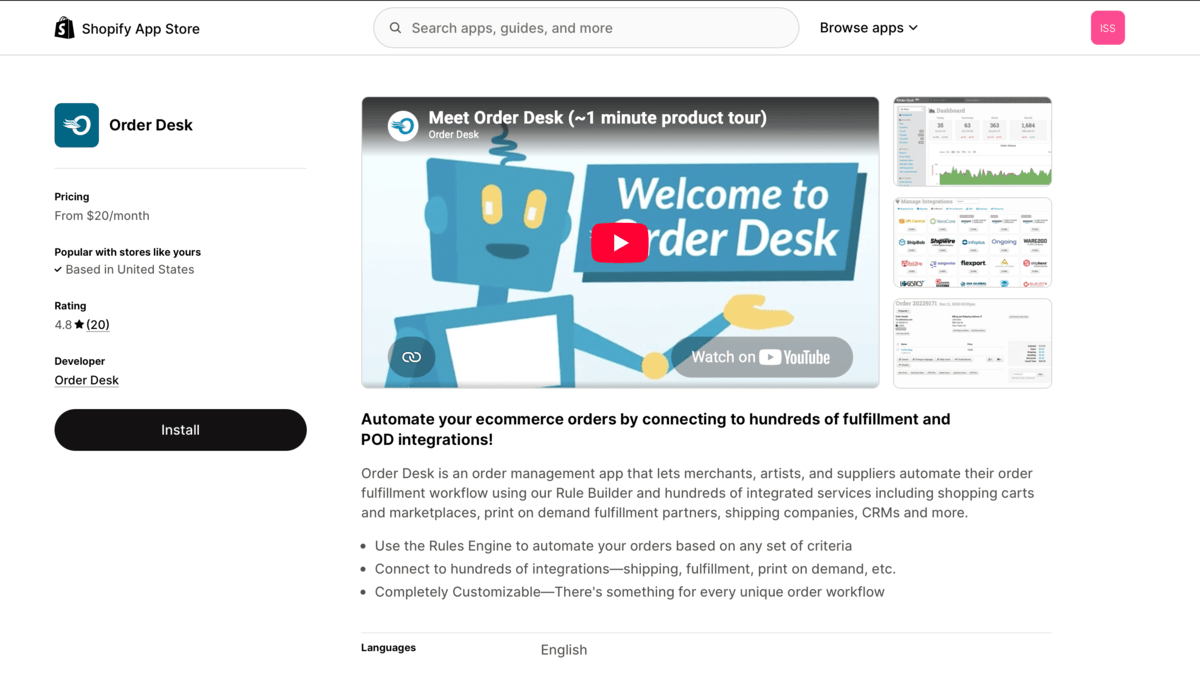Viewport: 1200px width, 675px height.
Task: Open the ISS account avatar menu
Action: click(1107, 28)
